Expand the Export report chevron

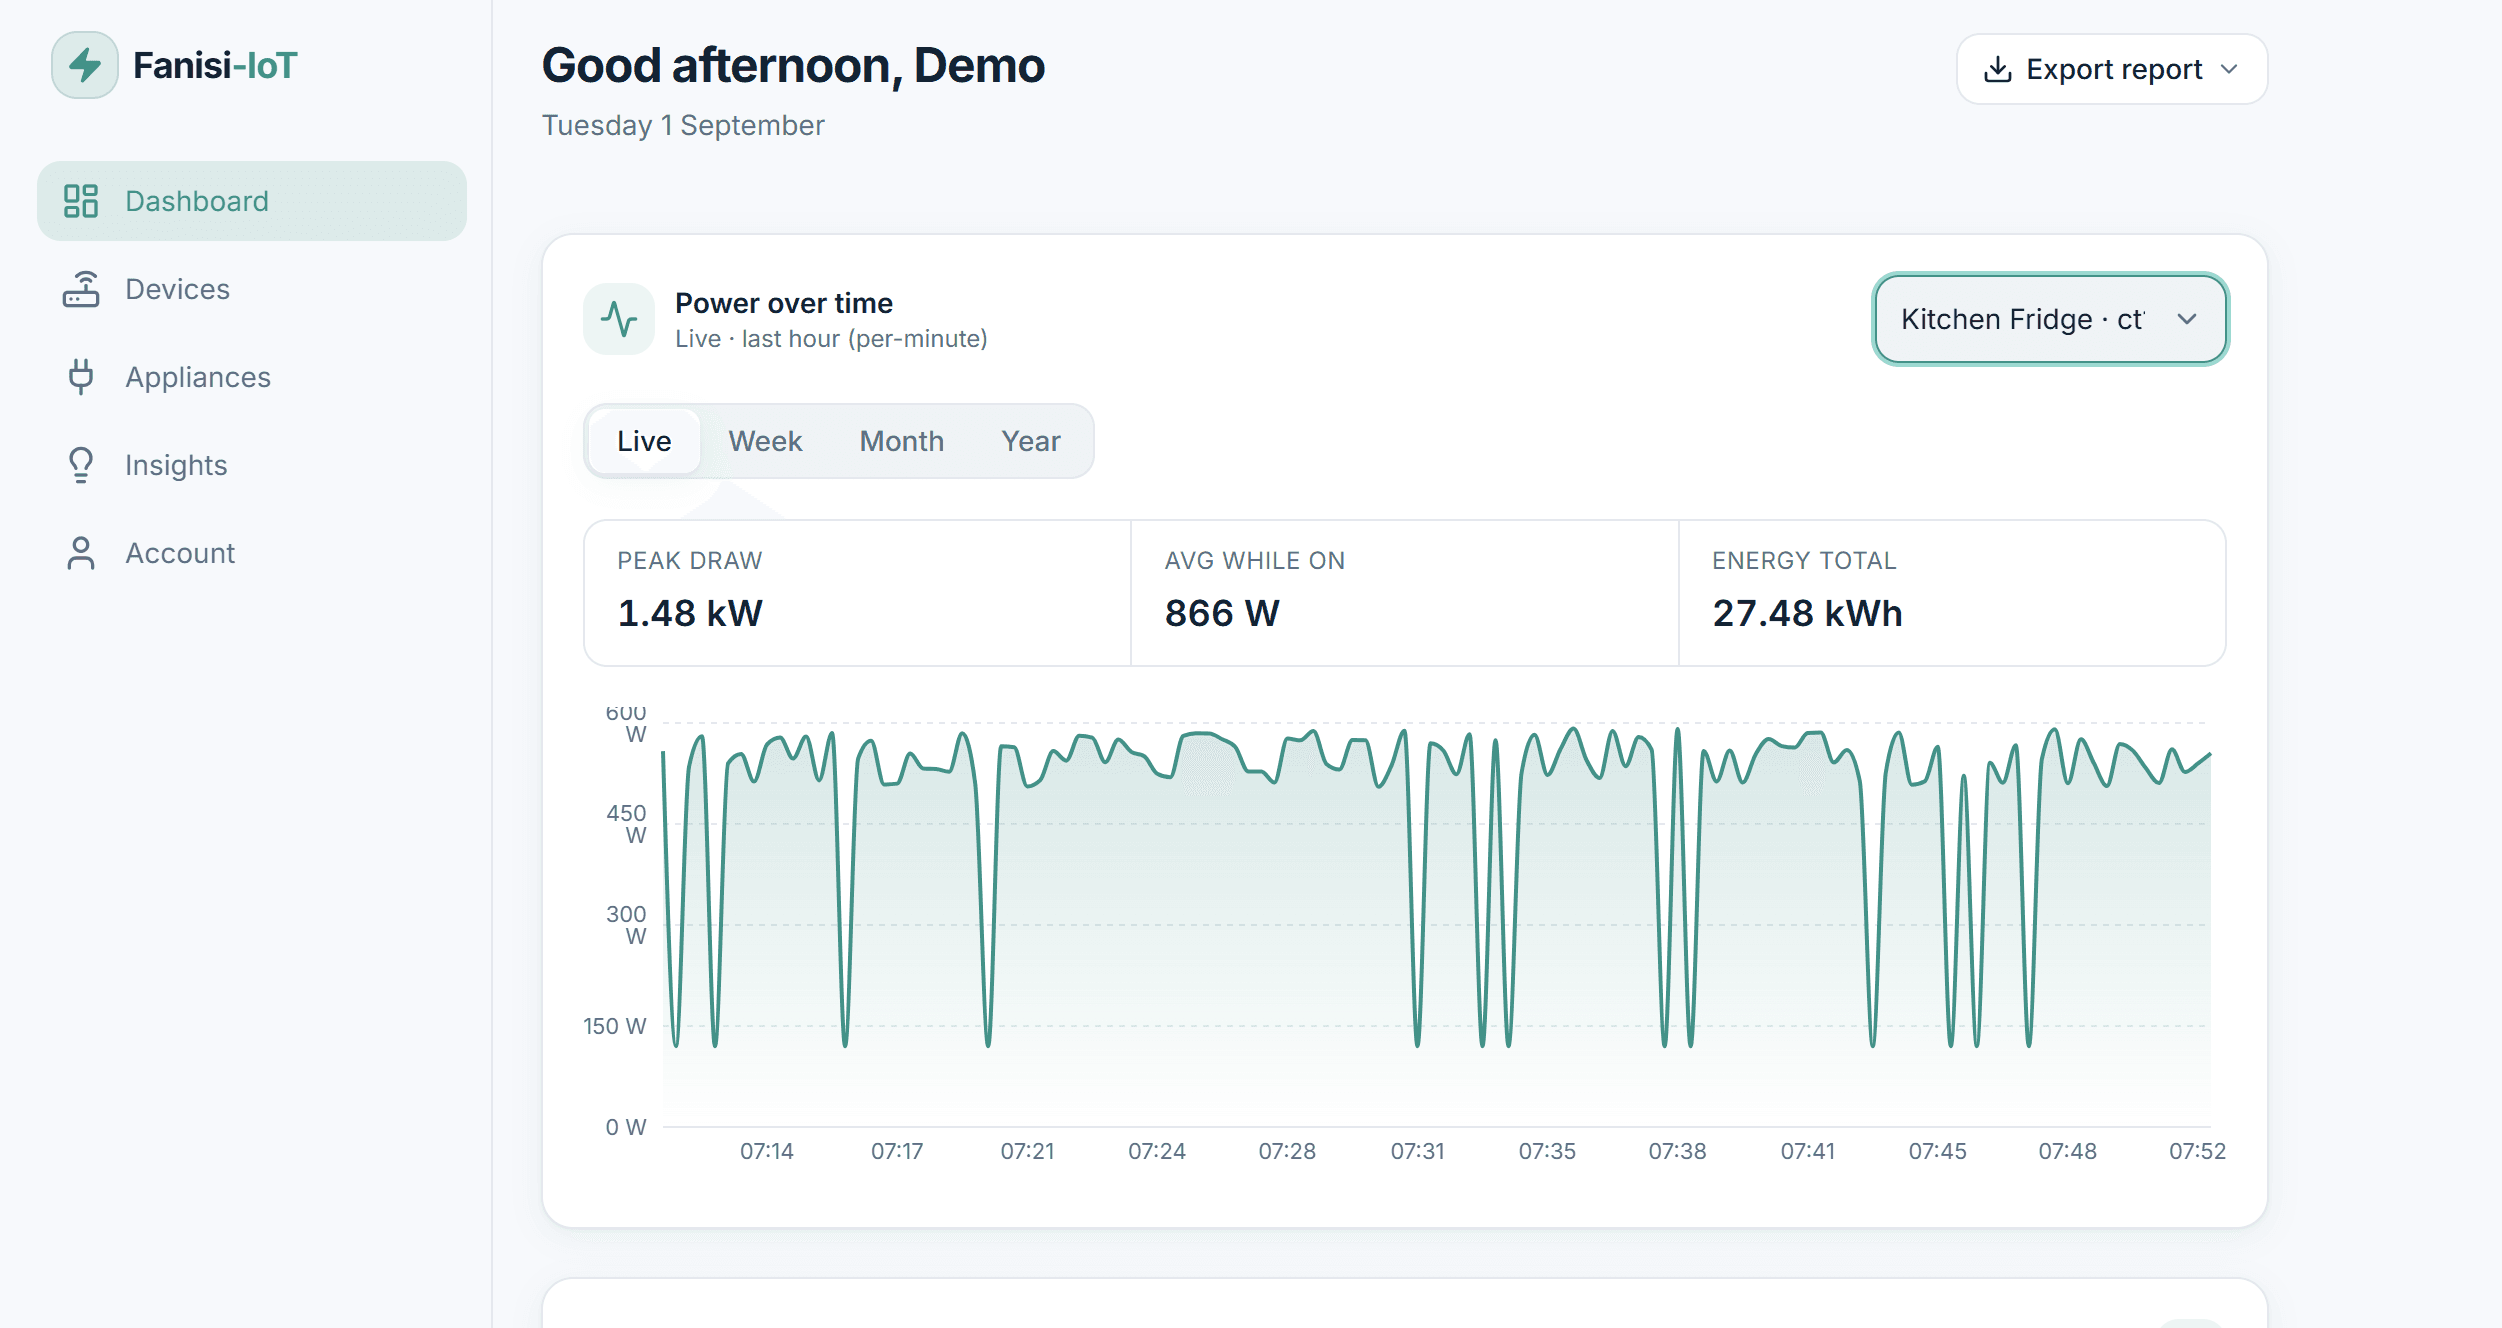click(x=2229, y=69)
